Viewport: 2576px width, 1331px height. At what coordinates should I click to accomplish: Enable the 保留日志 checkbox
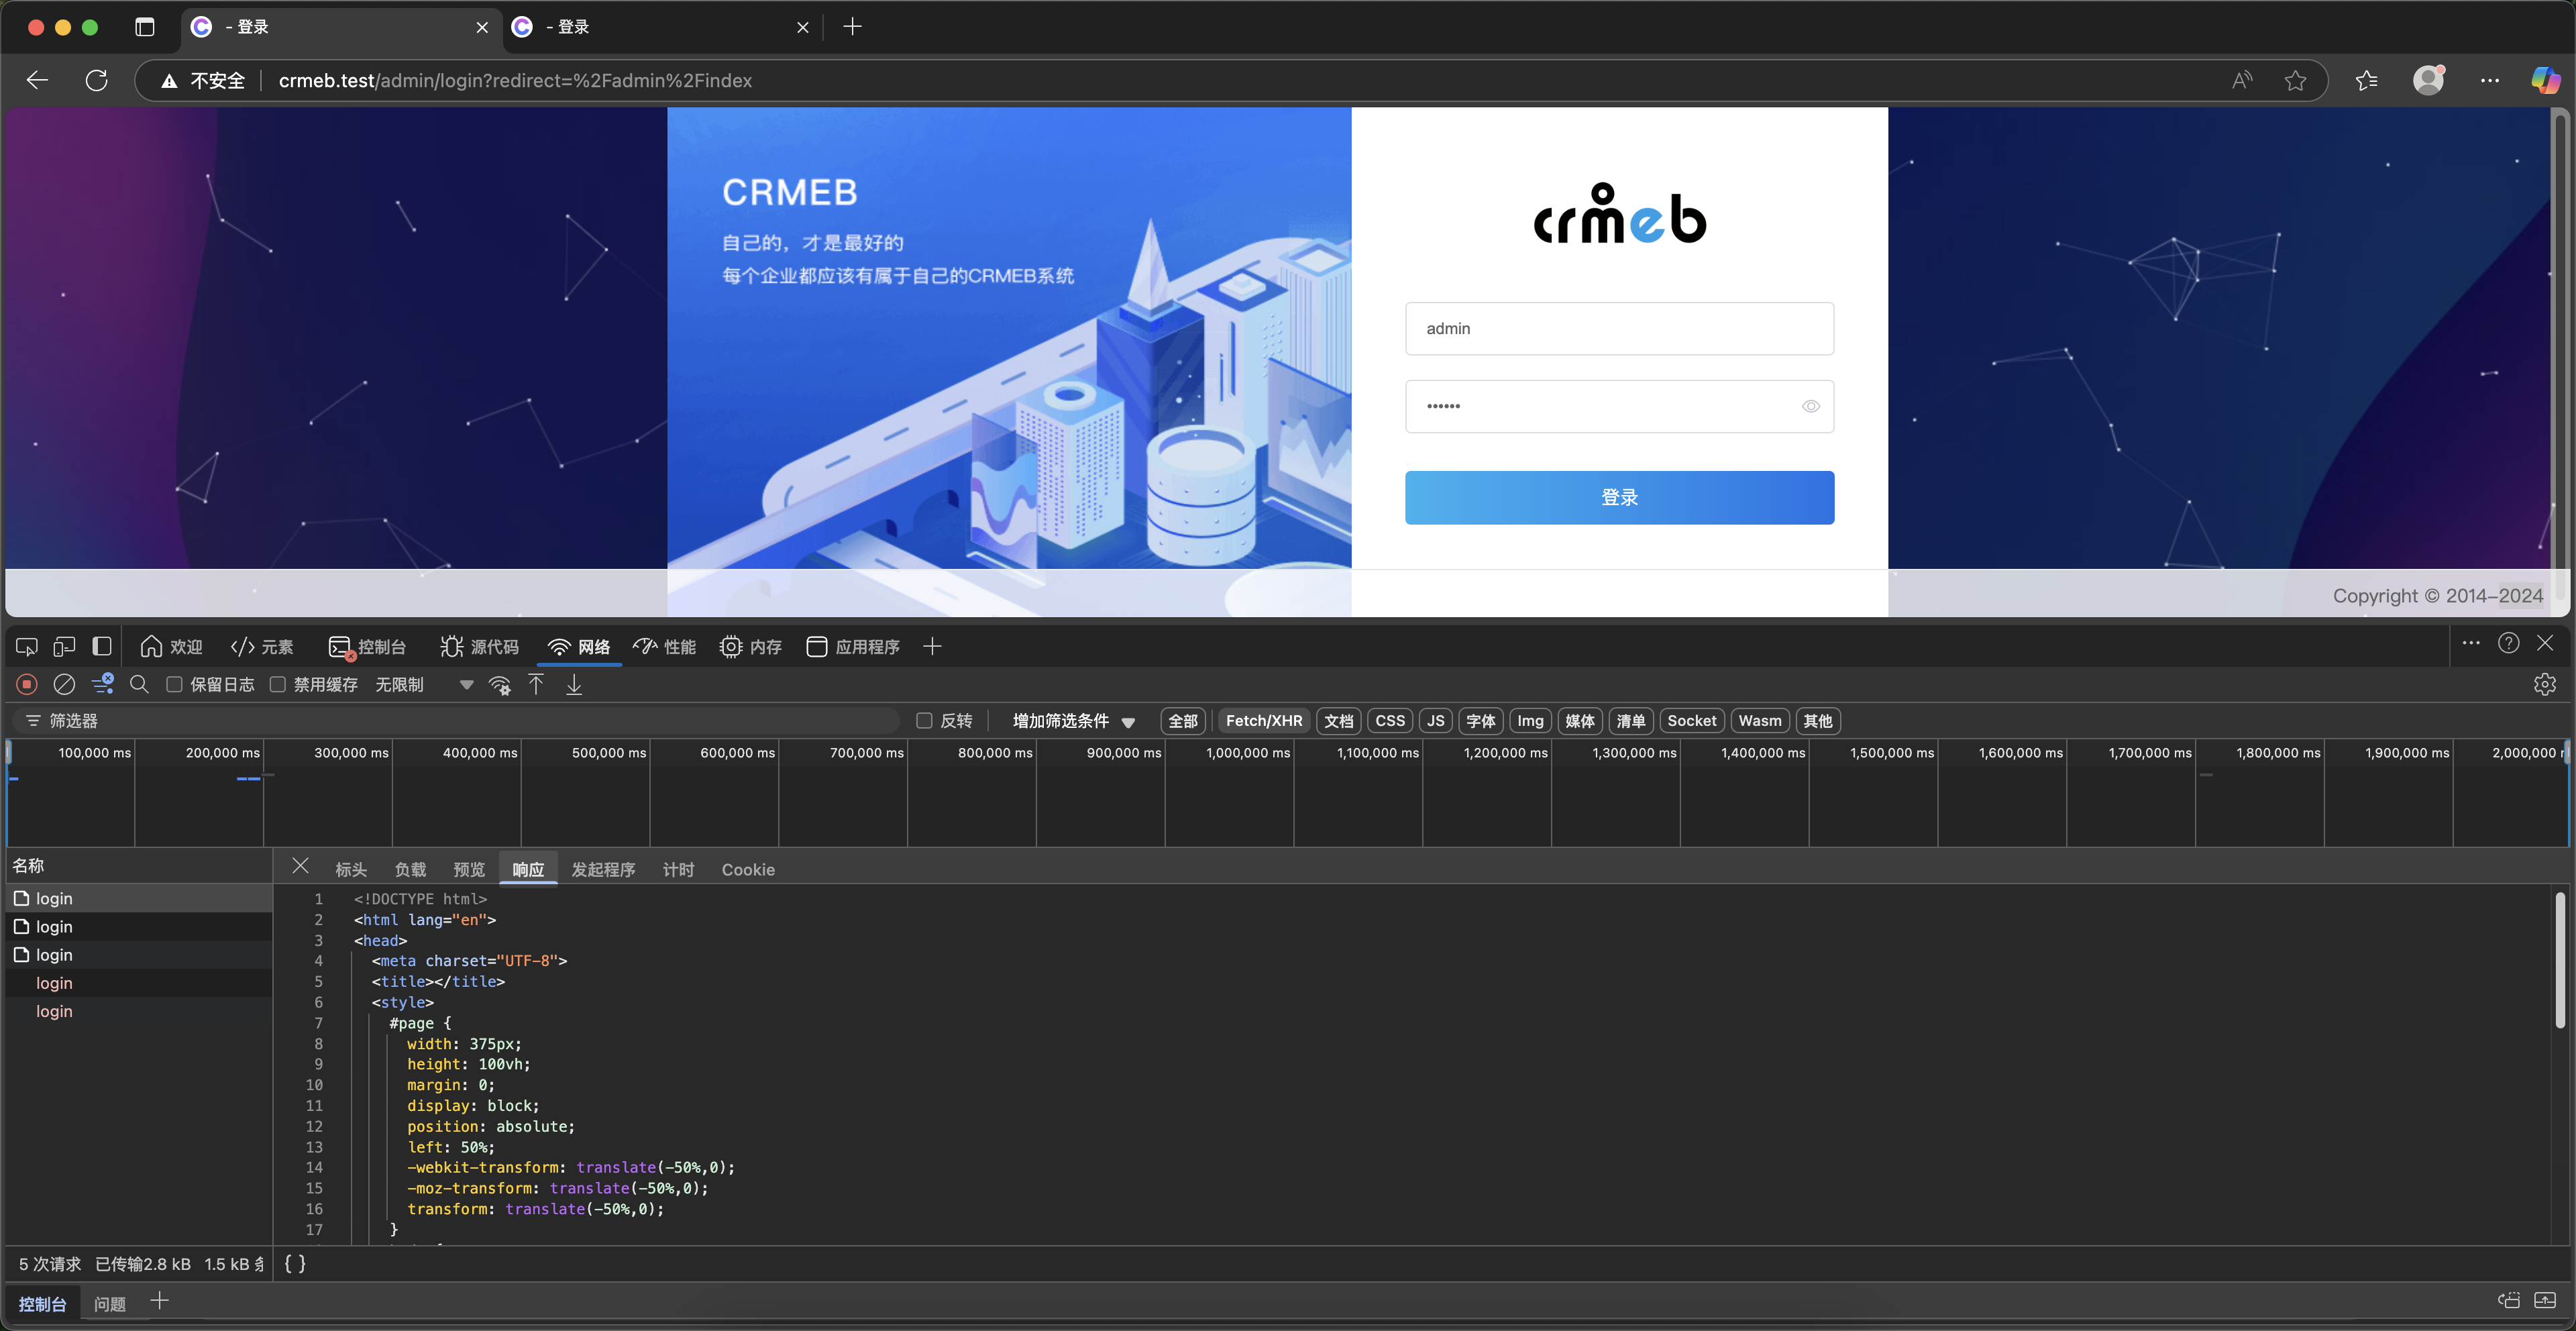point(174,684)
